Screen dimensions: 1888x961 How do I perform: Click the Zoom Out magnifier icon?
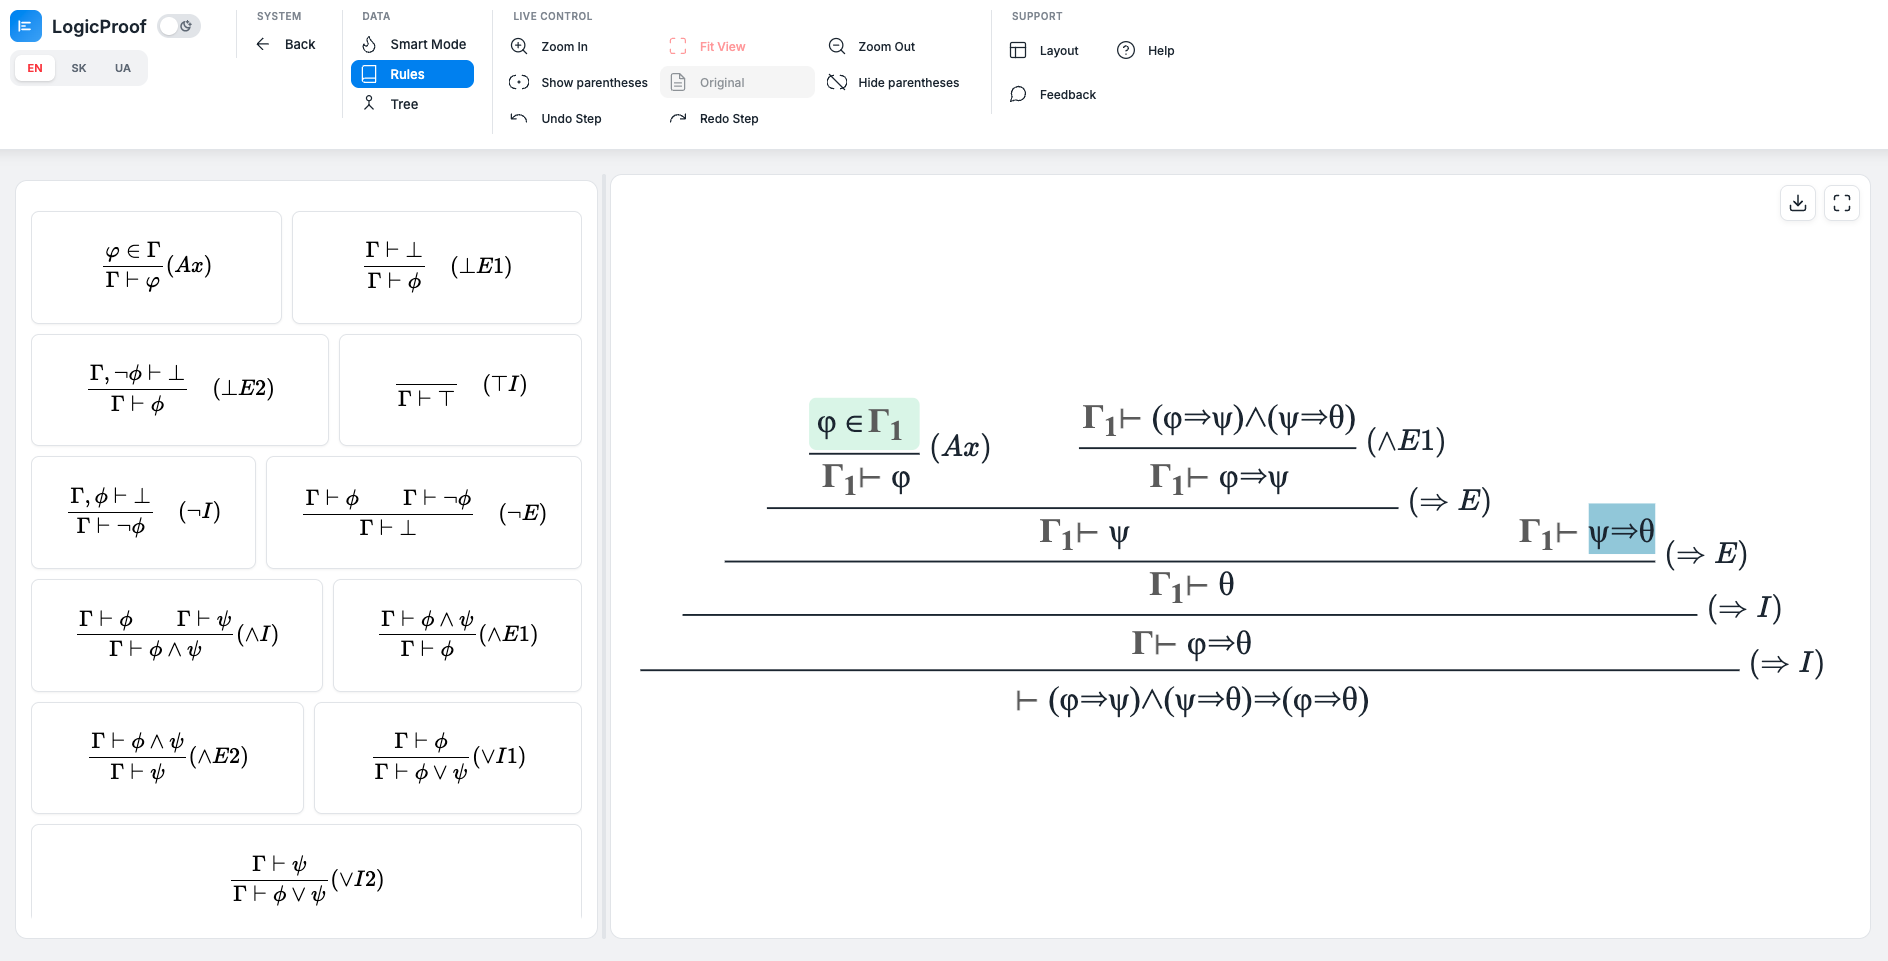837,46
